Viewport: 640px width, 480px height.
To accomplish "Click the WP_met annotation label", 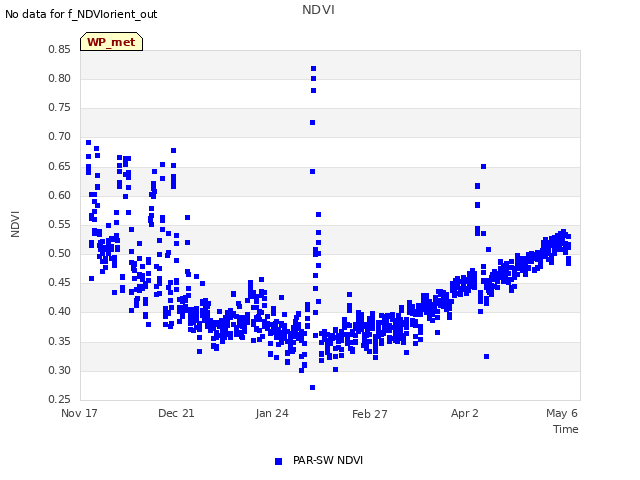I will tap(111, 42).
